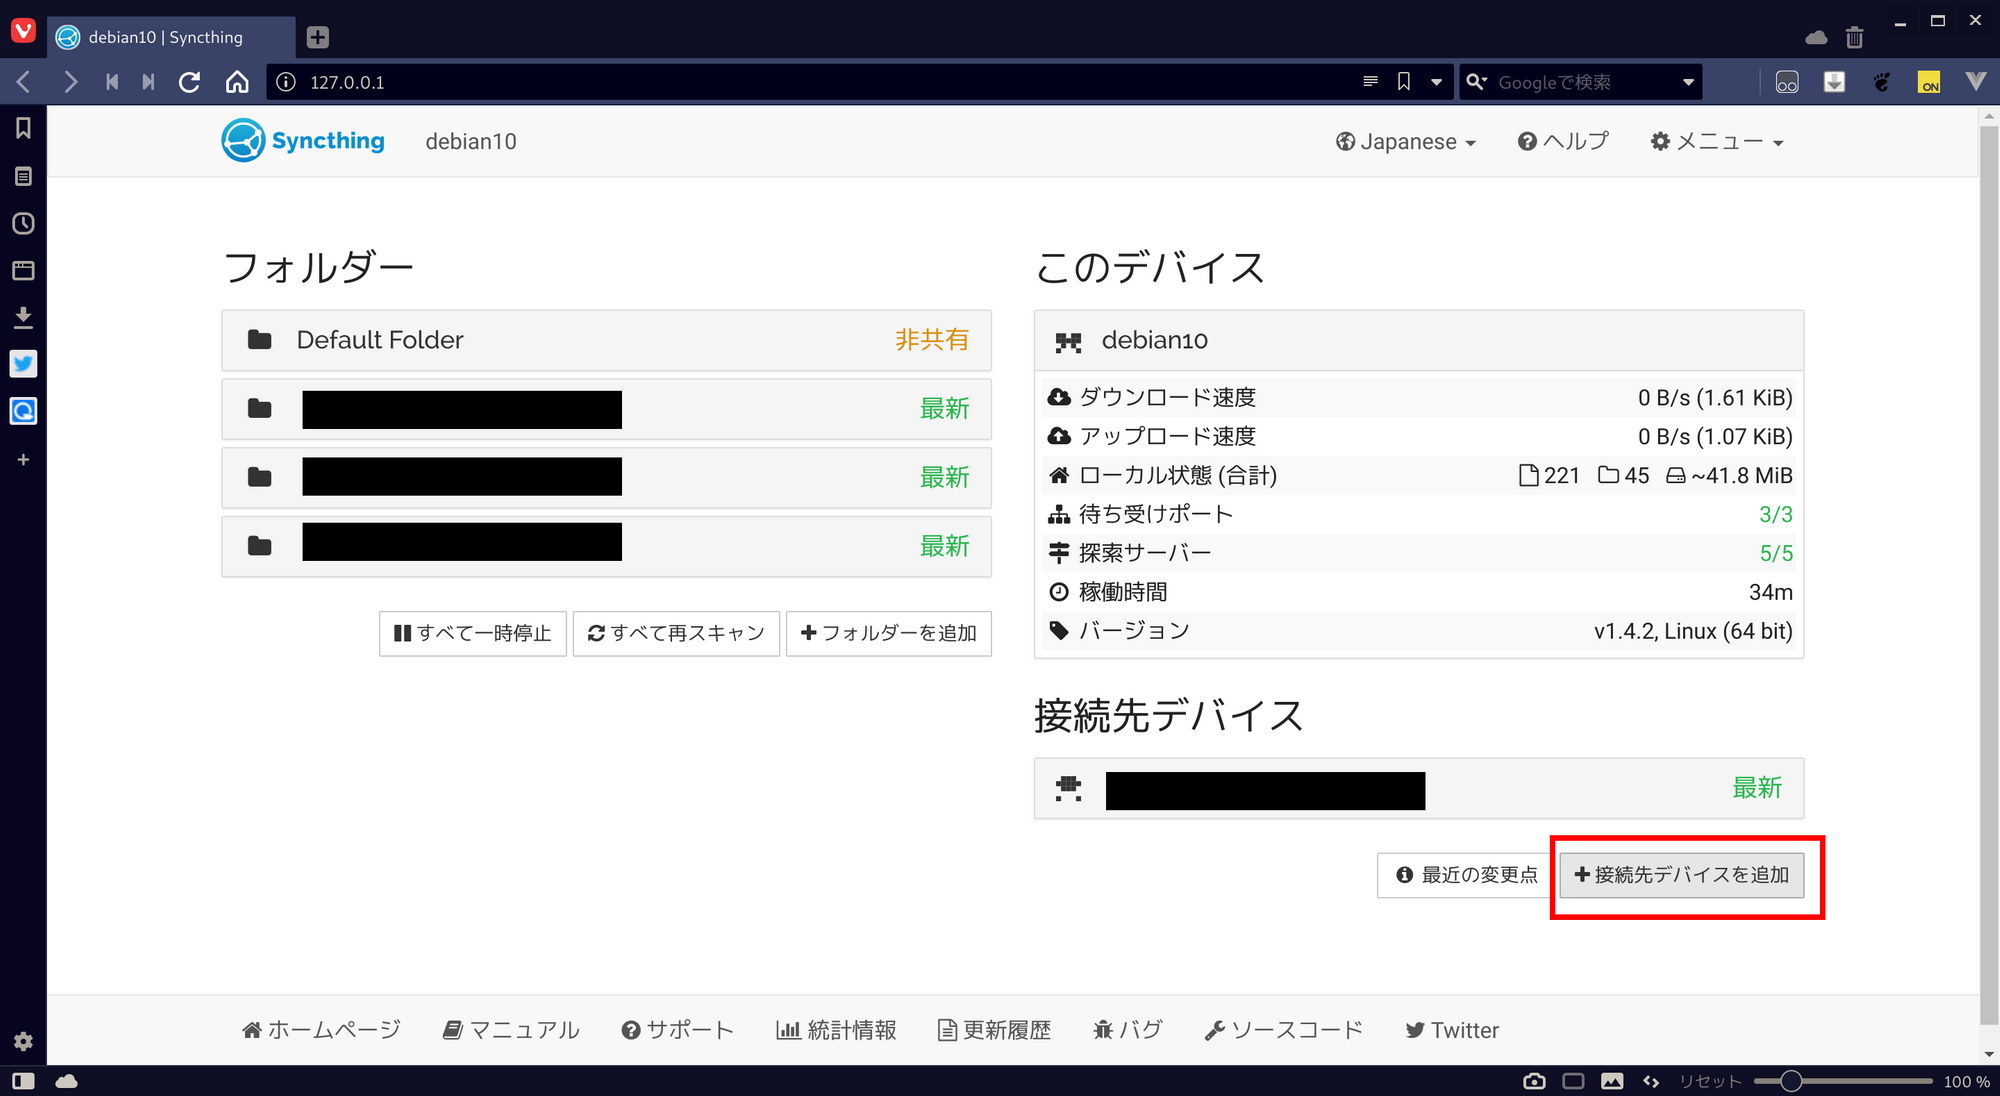2000x1096 pixels.
Task: Open the Notes side panel
Action: 23,176
